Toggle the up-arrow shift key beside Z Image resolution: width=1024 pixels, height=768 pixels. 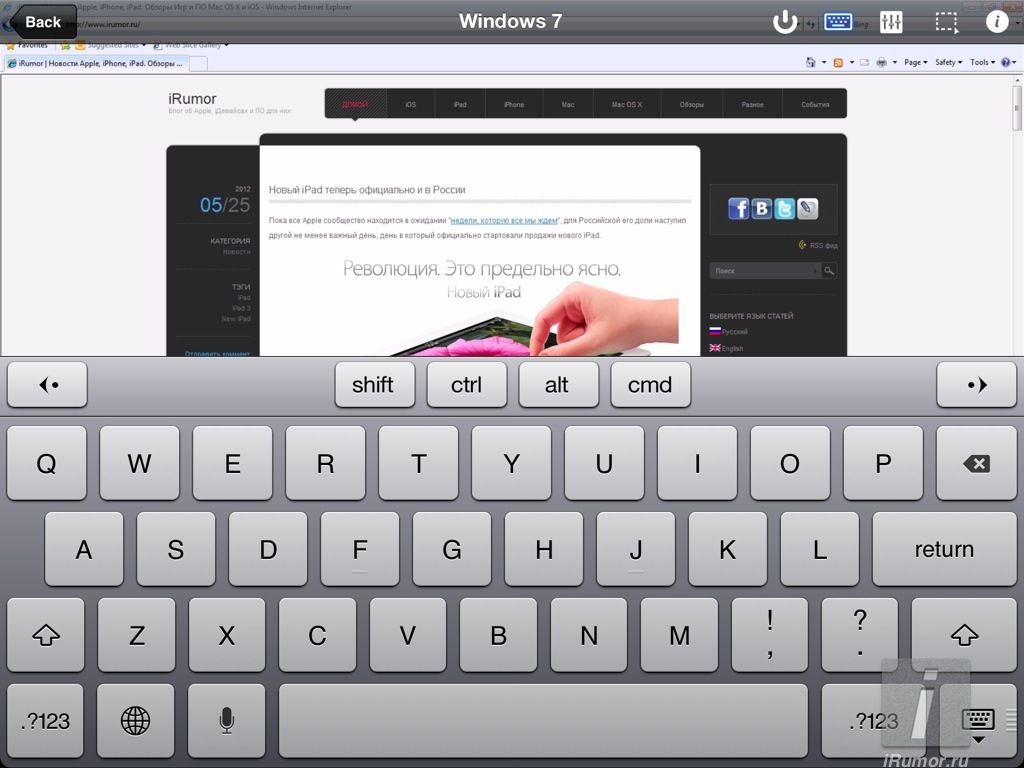(46, 635)
